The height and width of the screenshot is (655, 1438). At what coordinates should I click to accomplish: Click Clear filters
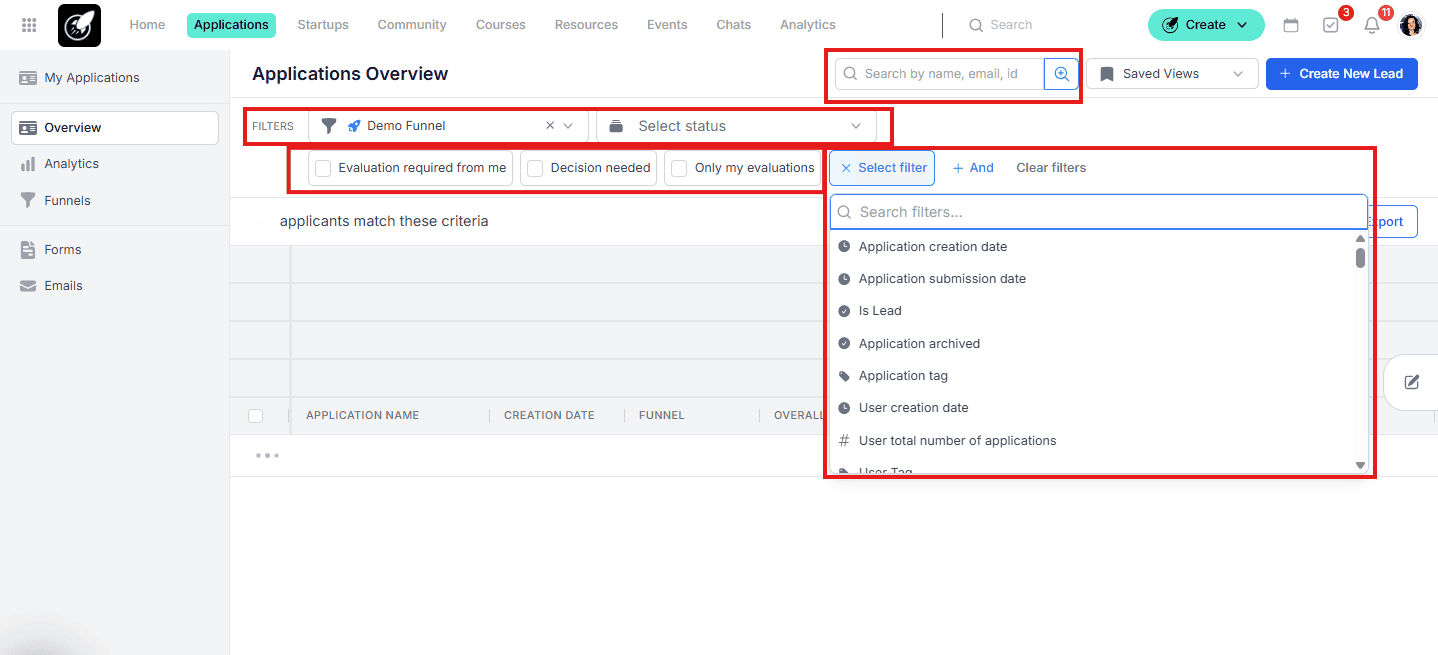click(1051, 168)
